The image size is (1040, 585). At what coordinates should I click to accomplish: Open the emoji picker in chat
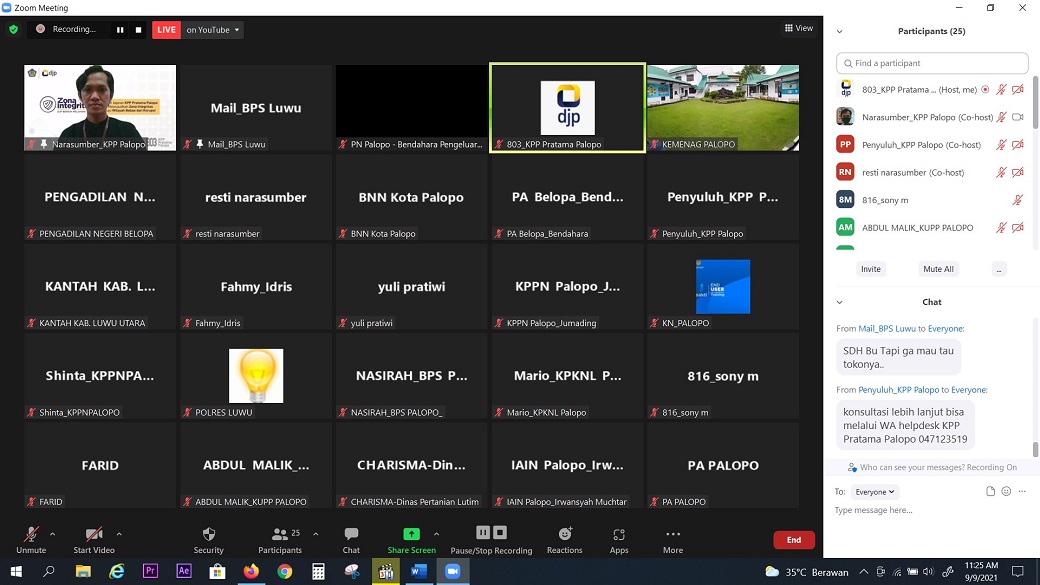[1006, 492]
